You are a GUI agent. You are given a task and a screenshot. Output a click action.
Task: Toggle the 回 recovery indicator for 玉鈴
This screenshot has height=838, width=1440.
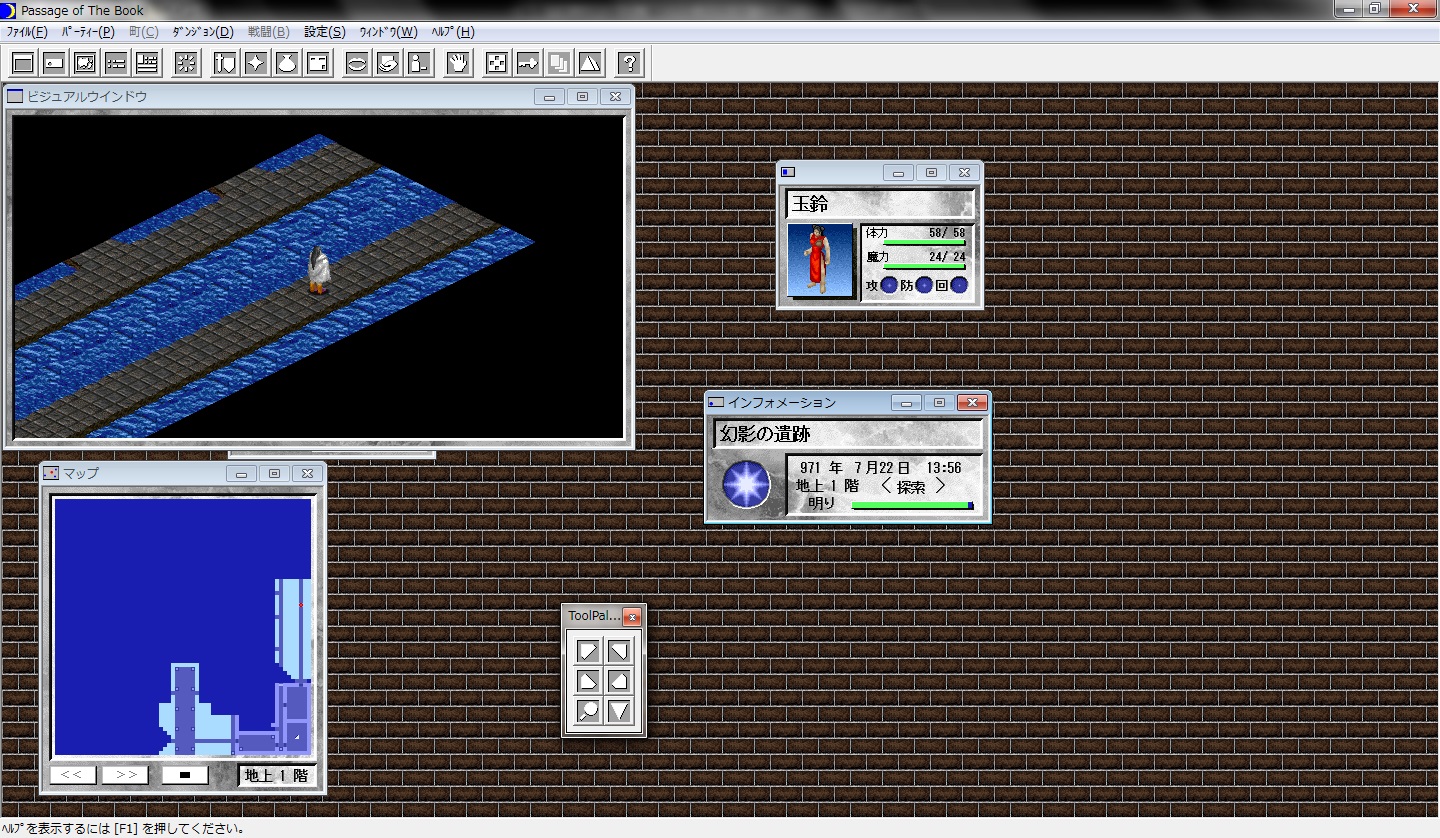point(959,285)
